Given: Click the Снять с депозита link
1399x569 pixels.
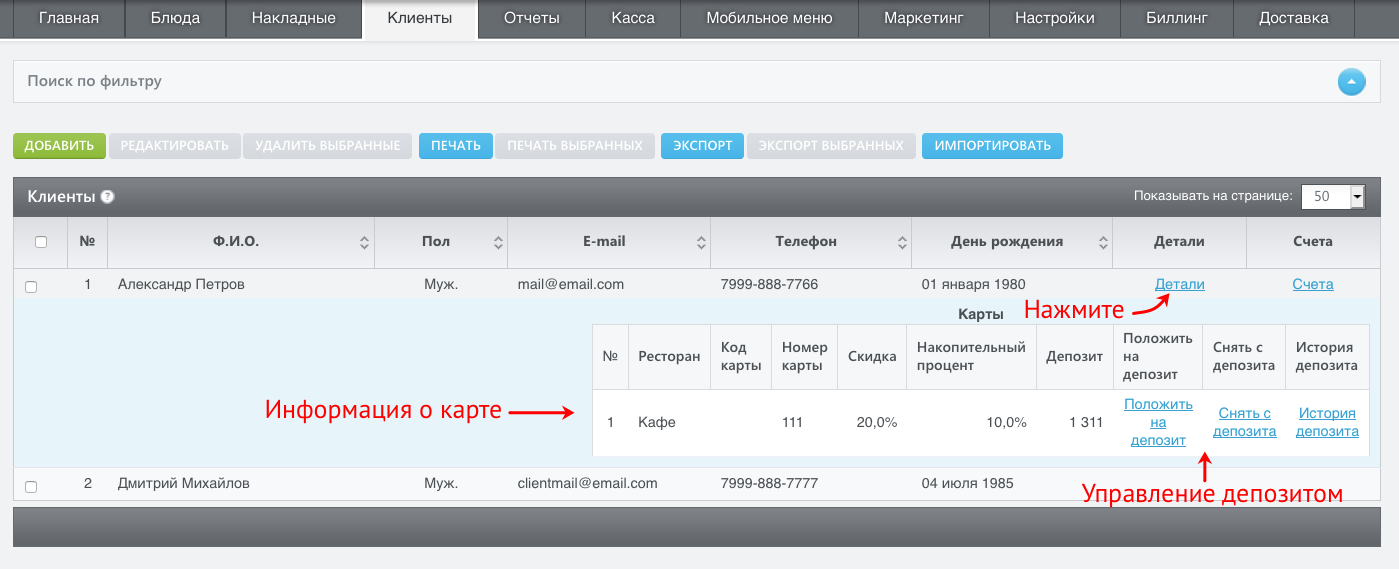Looking at the screenshot, I should pos(1245,422).
